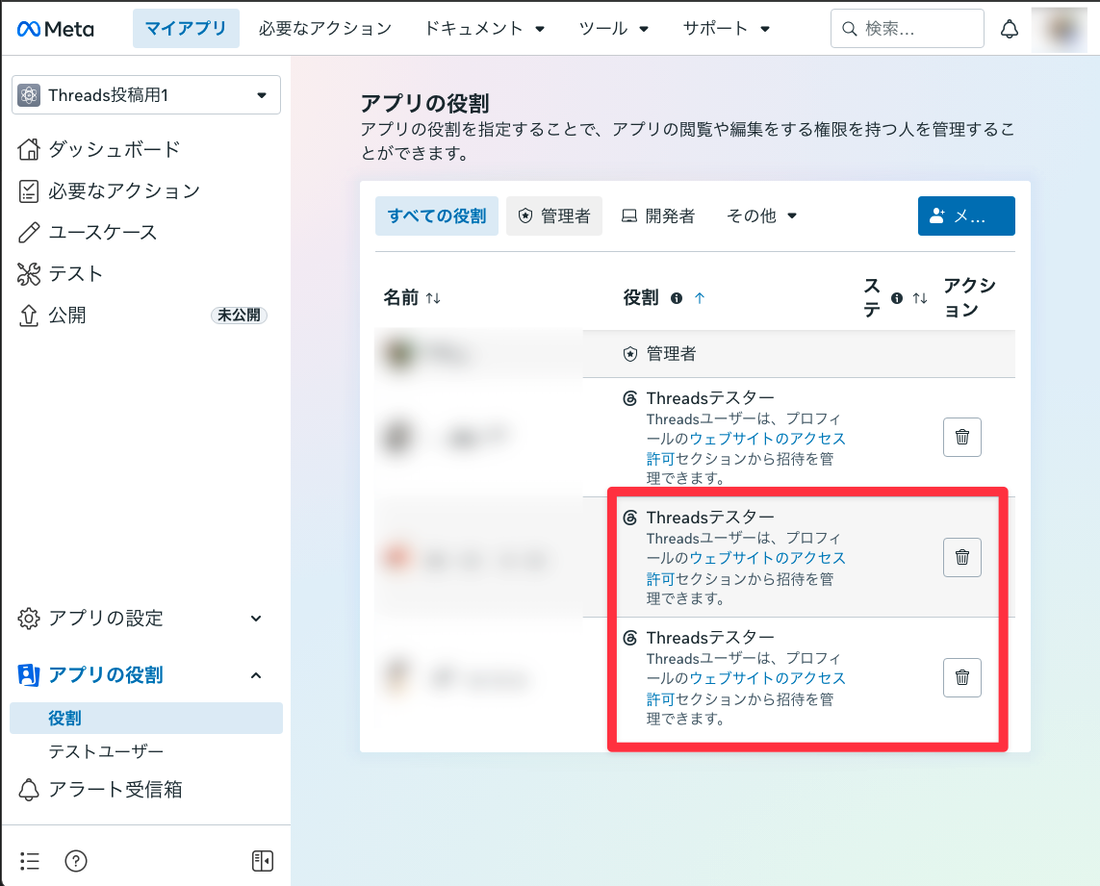
Task: Expand the ツール menu
Action: click(x=614, y=29)
